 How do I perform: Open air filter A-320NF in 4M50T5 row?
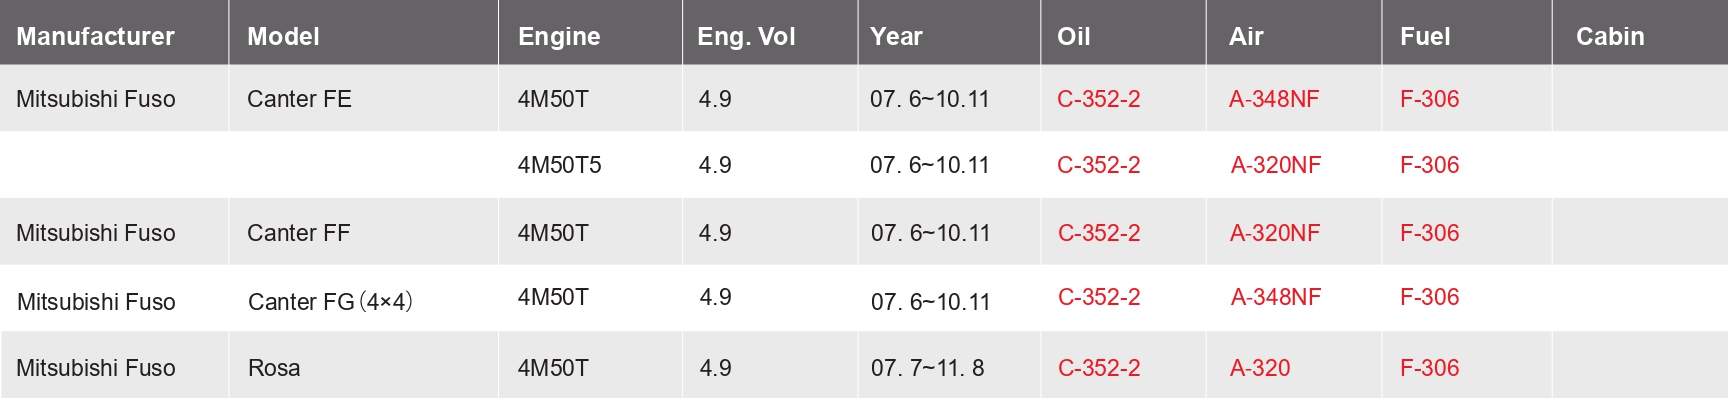pos(1276,165)
